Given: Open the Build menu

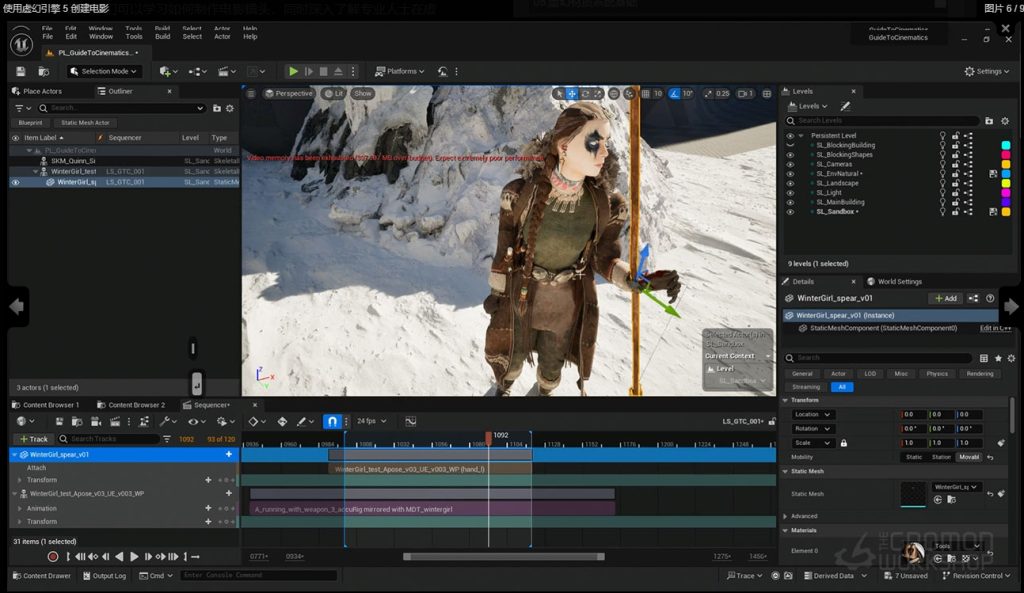Looking at the screenshot, I should tap(163, 37).
